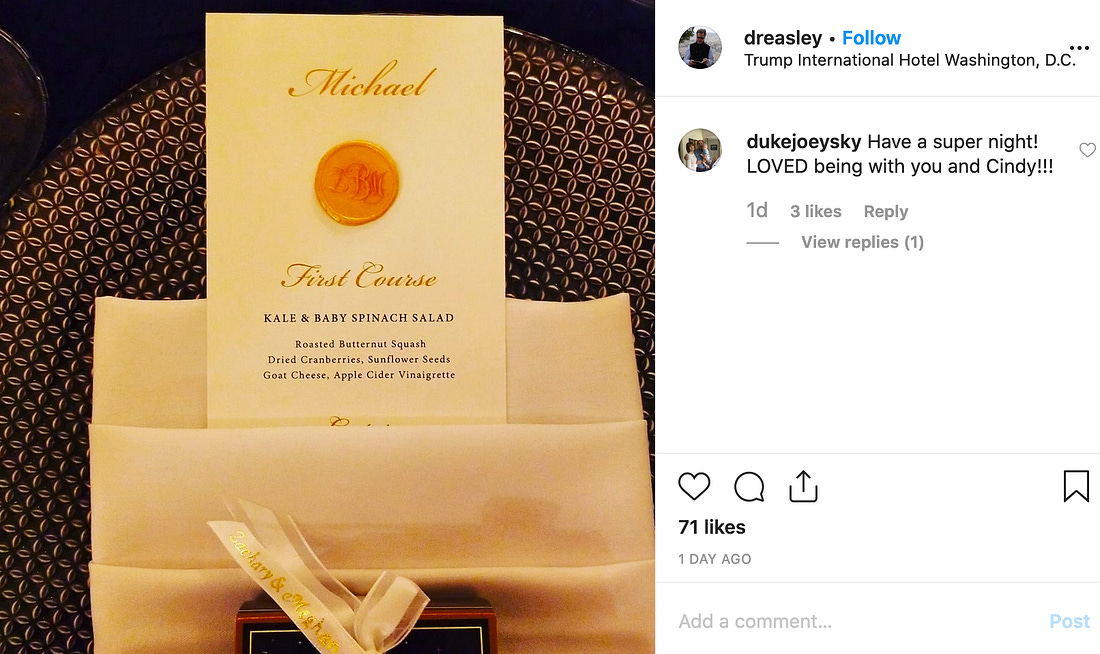Screen dimensions: 1100x654
Task: Open the three-dot more options menu
Action: [x=1079, y=48]
